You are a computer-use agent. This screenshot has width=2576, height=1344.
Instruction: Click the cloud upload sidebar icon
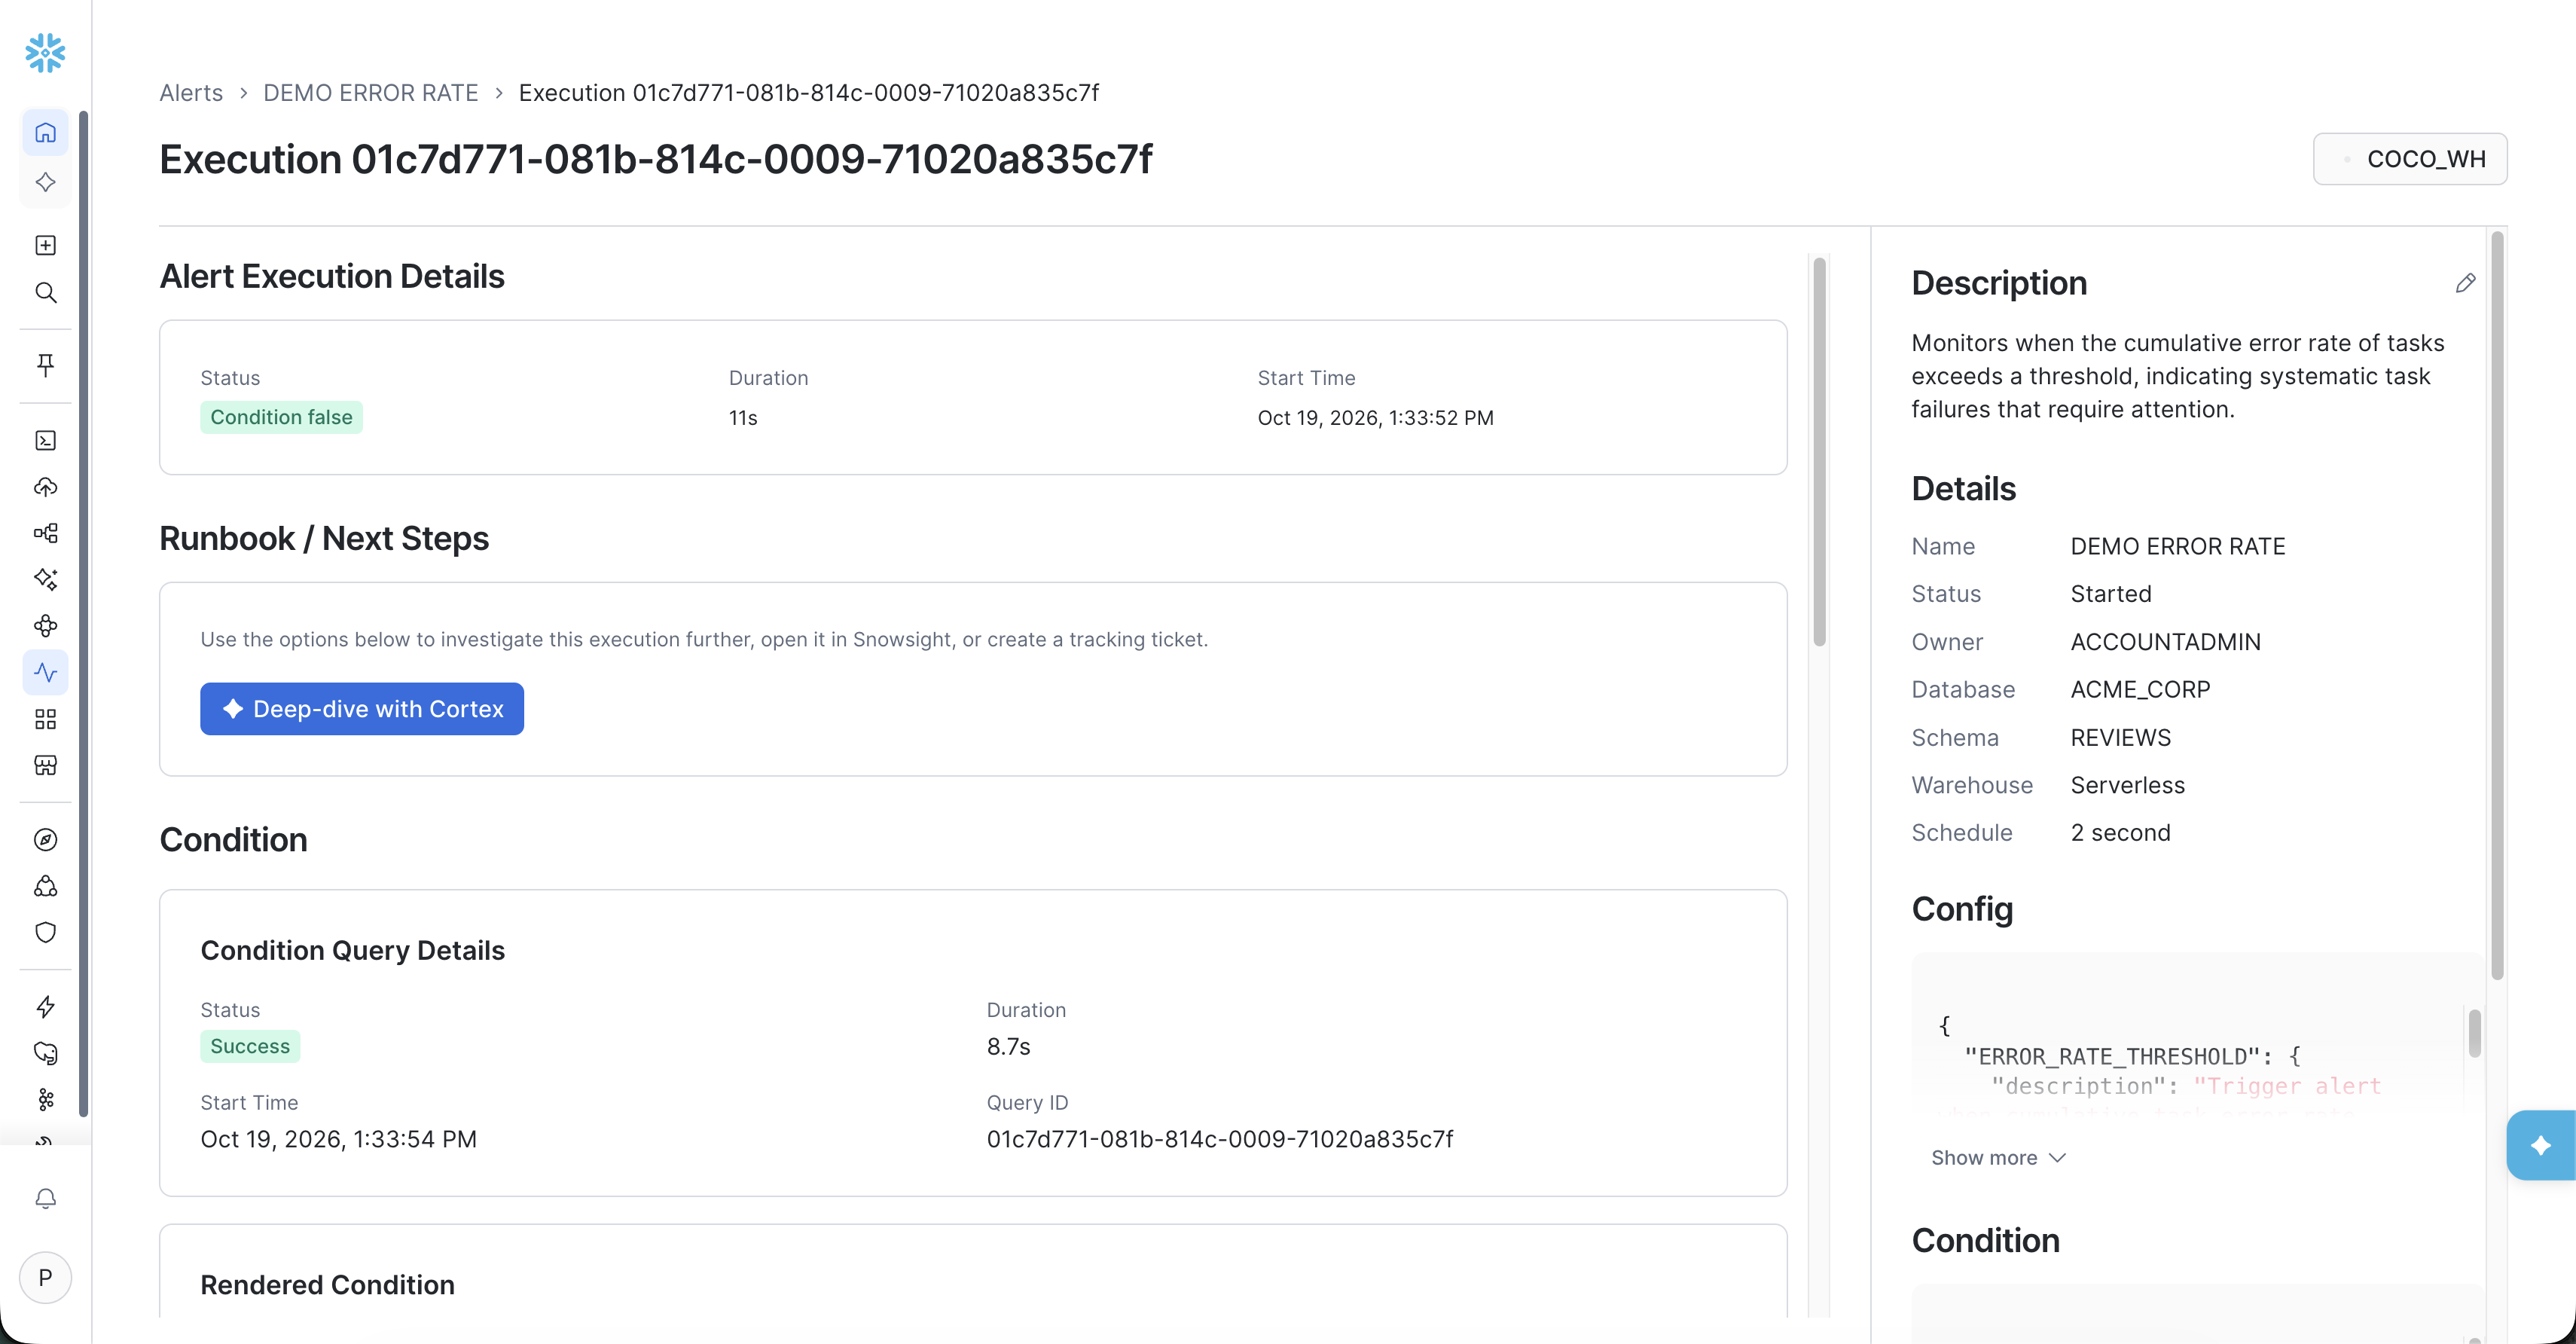click(x=45, y=487)
